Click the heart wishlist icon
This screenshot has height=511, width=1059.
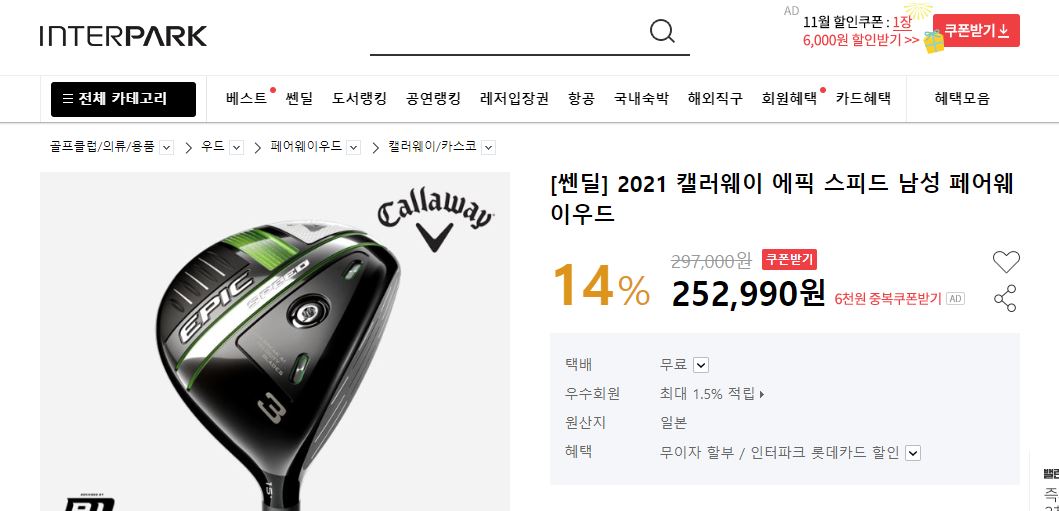pyautogui.click(x=1006, y=261)
